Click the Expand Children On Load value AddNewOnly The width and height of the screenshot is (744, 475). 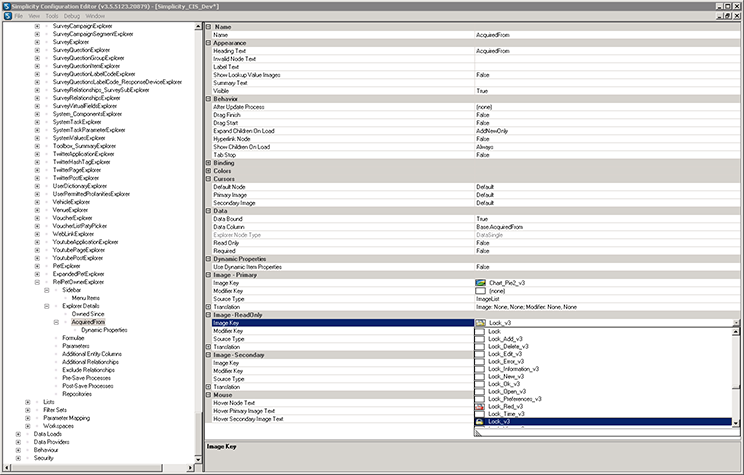(492, 131)
